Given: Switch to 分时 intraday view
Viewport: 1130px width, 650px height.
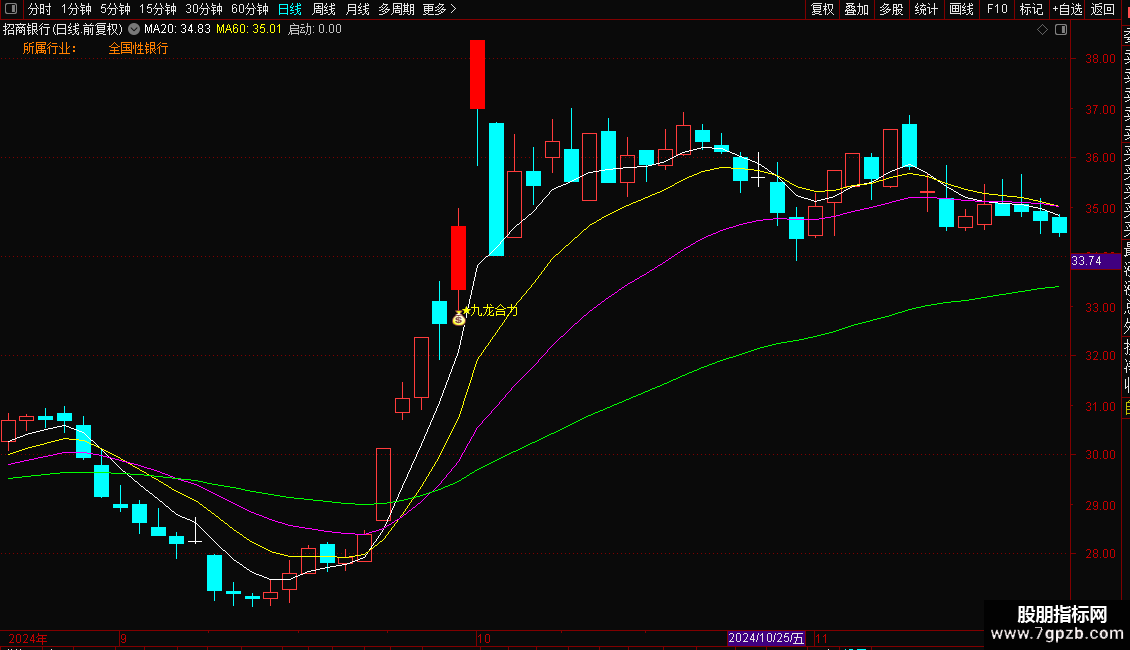Looking at the screenshot, I should pos(40,9).
